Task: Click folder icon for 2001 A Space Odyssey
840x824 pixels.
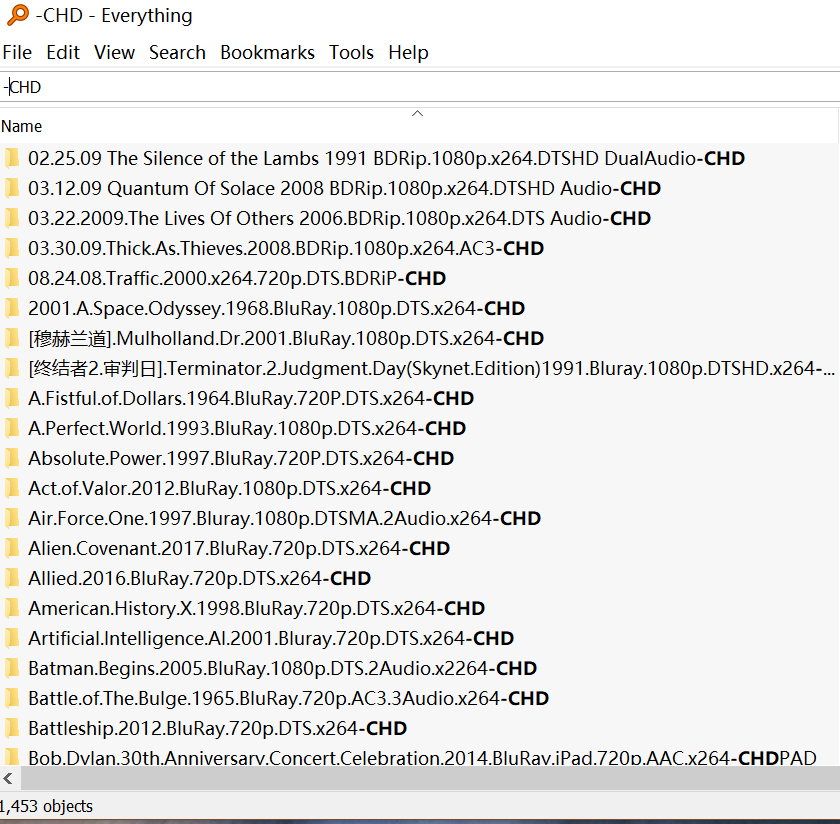Action: click(x=12, y=308)
